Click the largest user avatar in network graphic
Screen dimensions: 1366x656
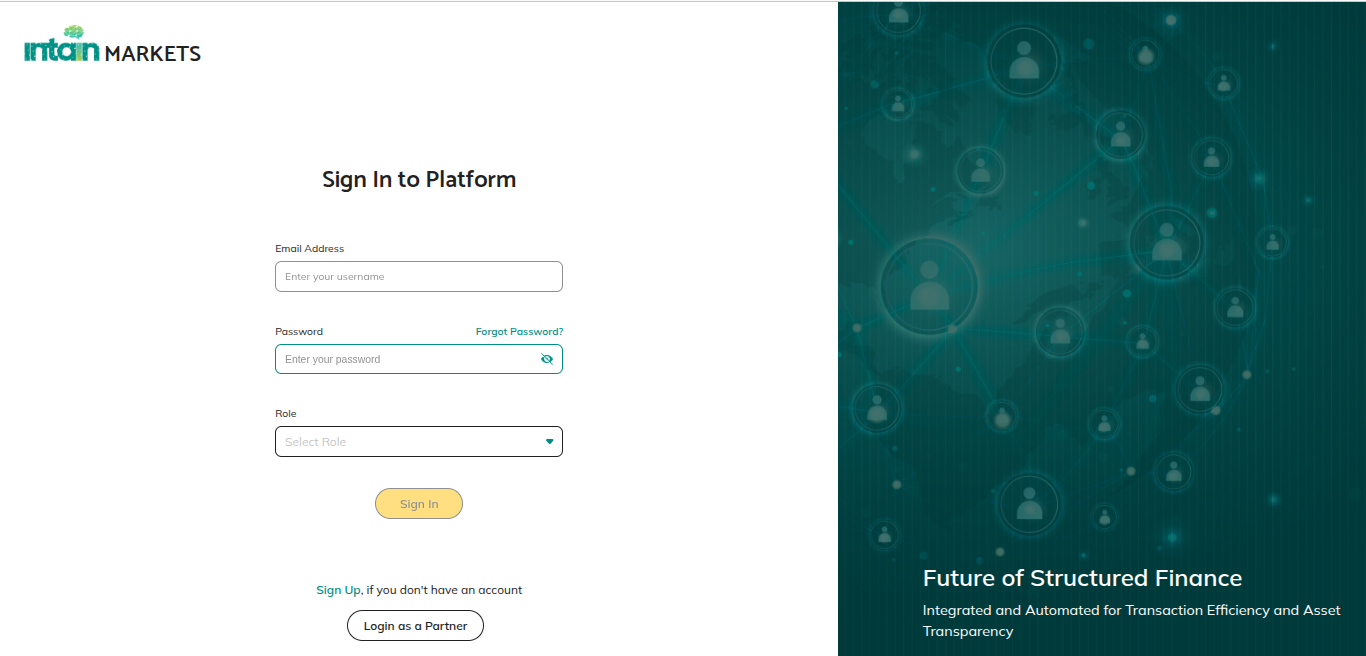[x=929, y=286]
